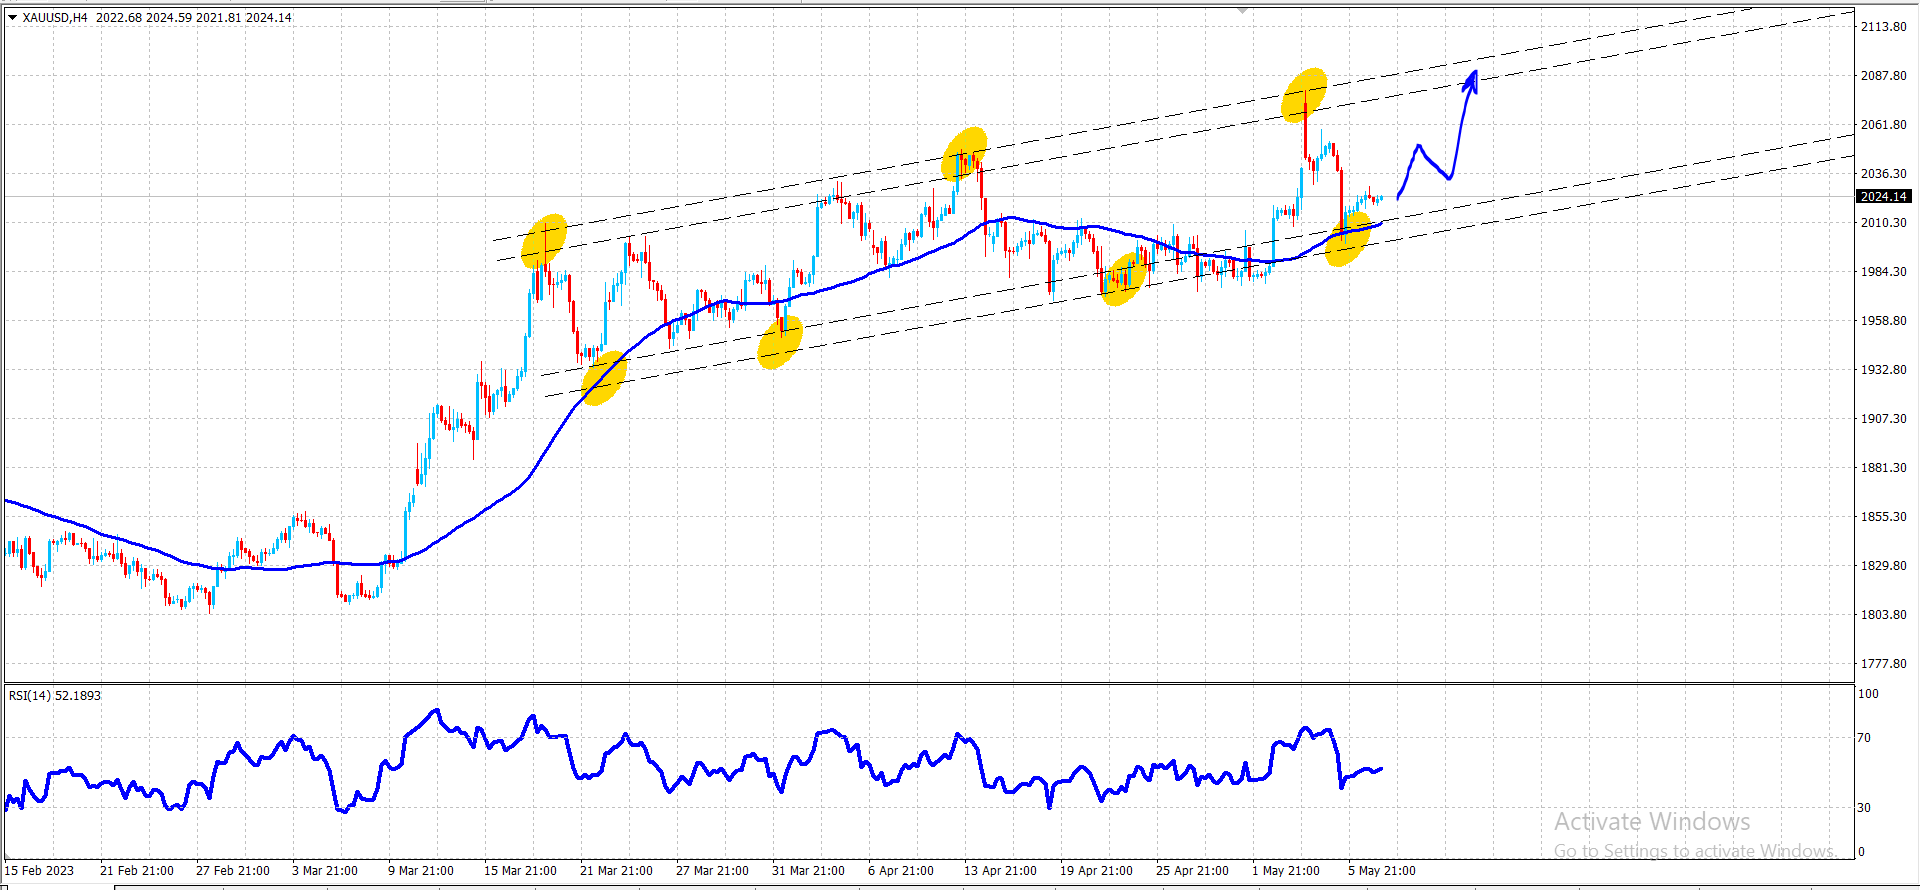
Task: Click the 1829.80 price scale value
Action: [1884, 566]
